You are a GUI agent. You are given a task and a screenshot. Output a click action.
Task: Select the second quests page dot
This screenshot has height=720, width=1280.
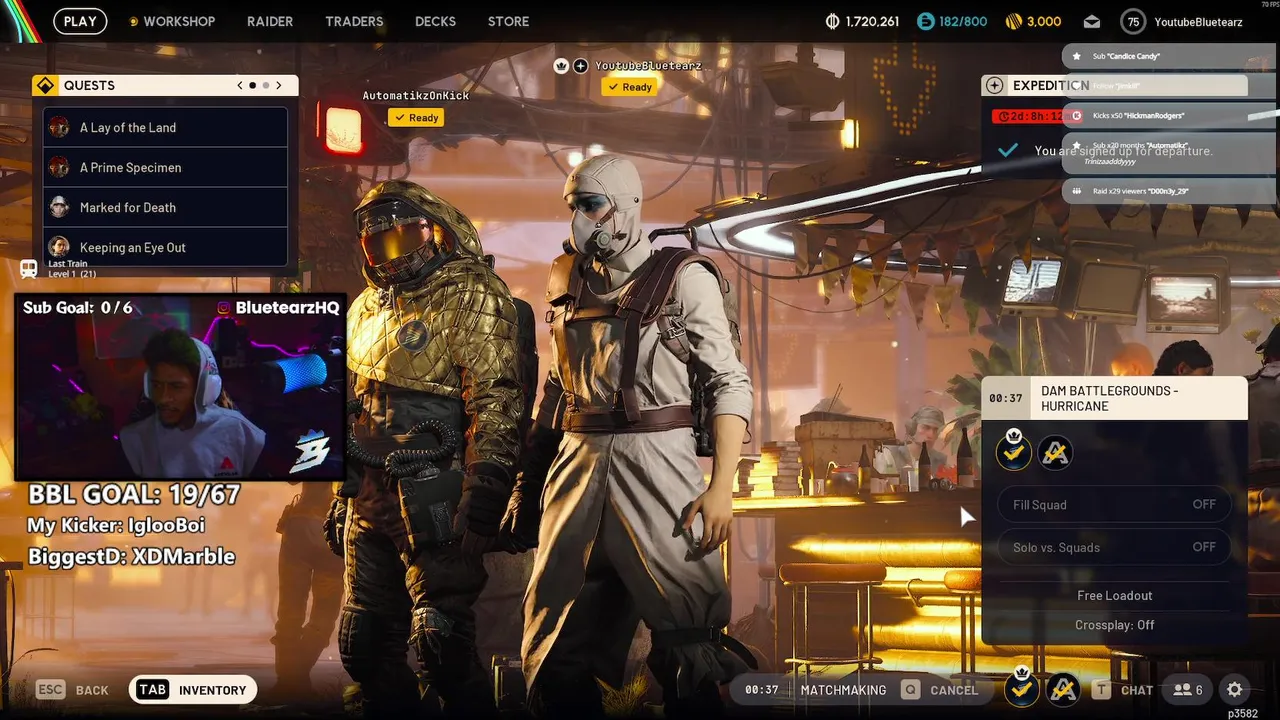click(265, 86)
